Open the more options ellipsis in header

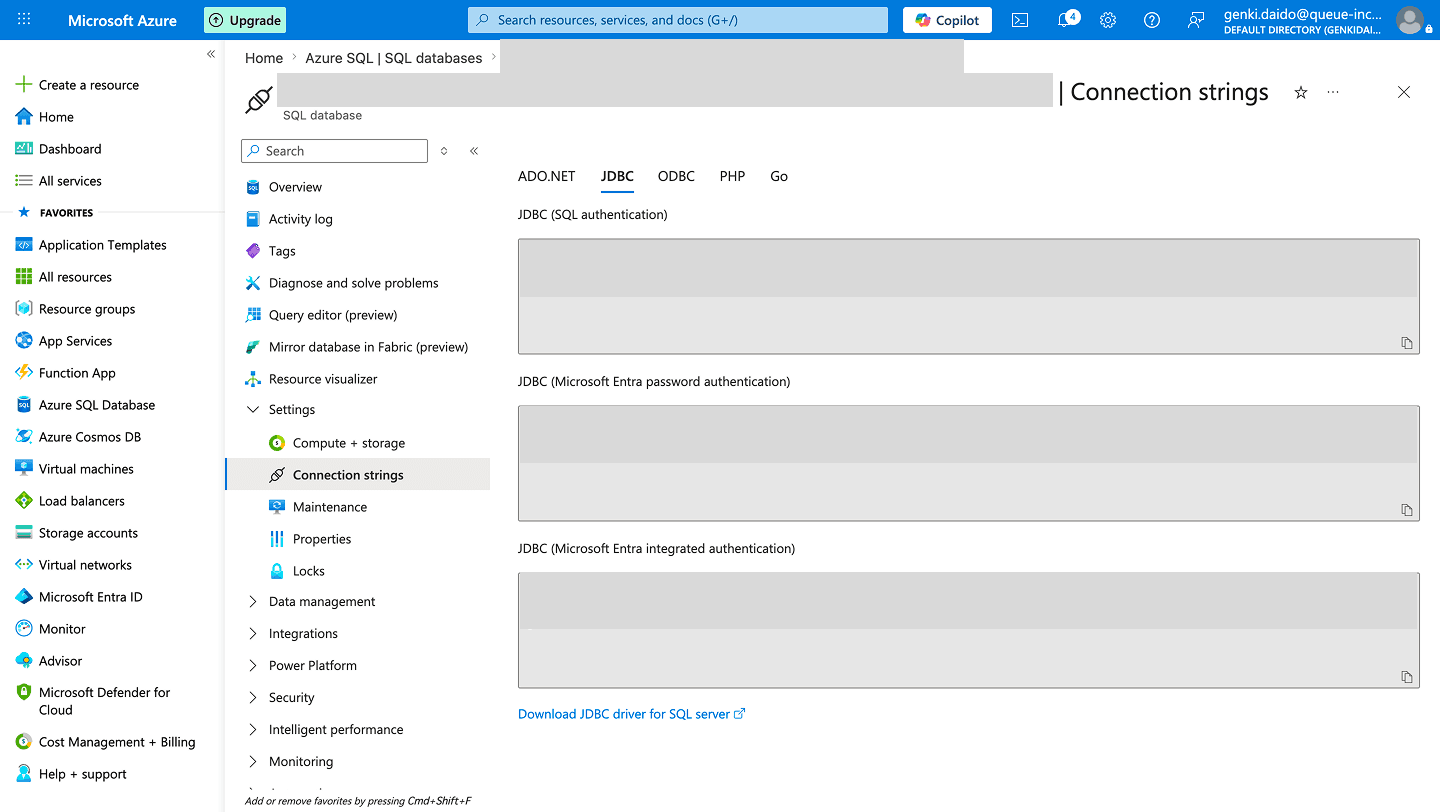point(1333,92)
